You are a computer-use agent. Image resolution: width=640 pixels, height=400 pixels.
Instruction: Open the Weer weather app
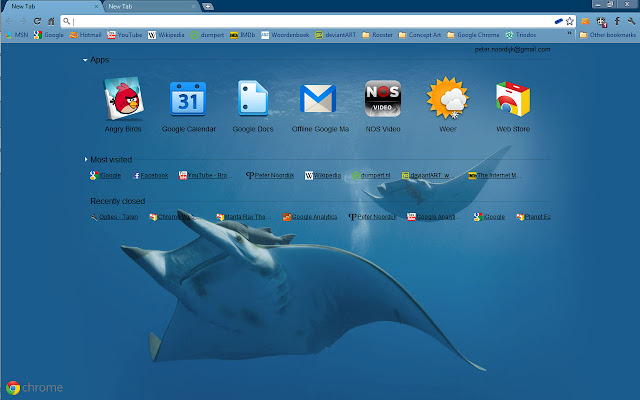click(446, 100)
